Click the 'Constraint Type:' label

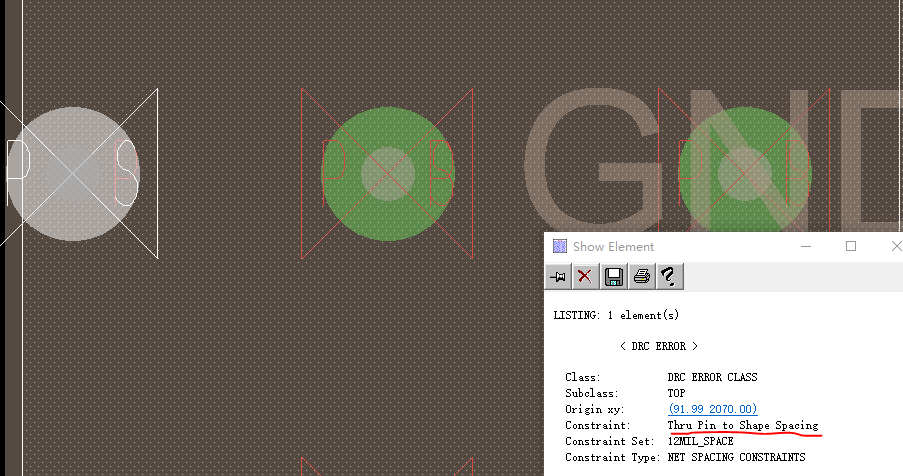tap(612, 458)
